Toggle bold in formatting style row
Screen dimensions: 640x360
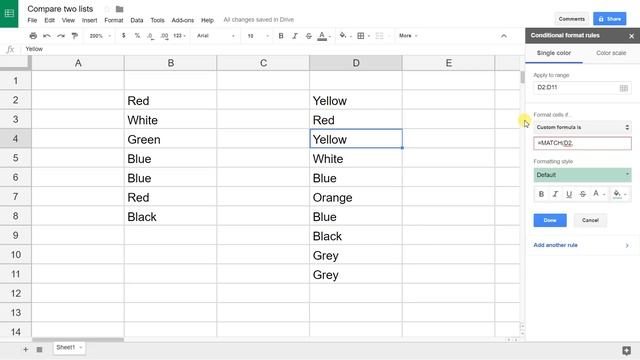[x=541, y=194]
